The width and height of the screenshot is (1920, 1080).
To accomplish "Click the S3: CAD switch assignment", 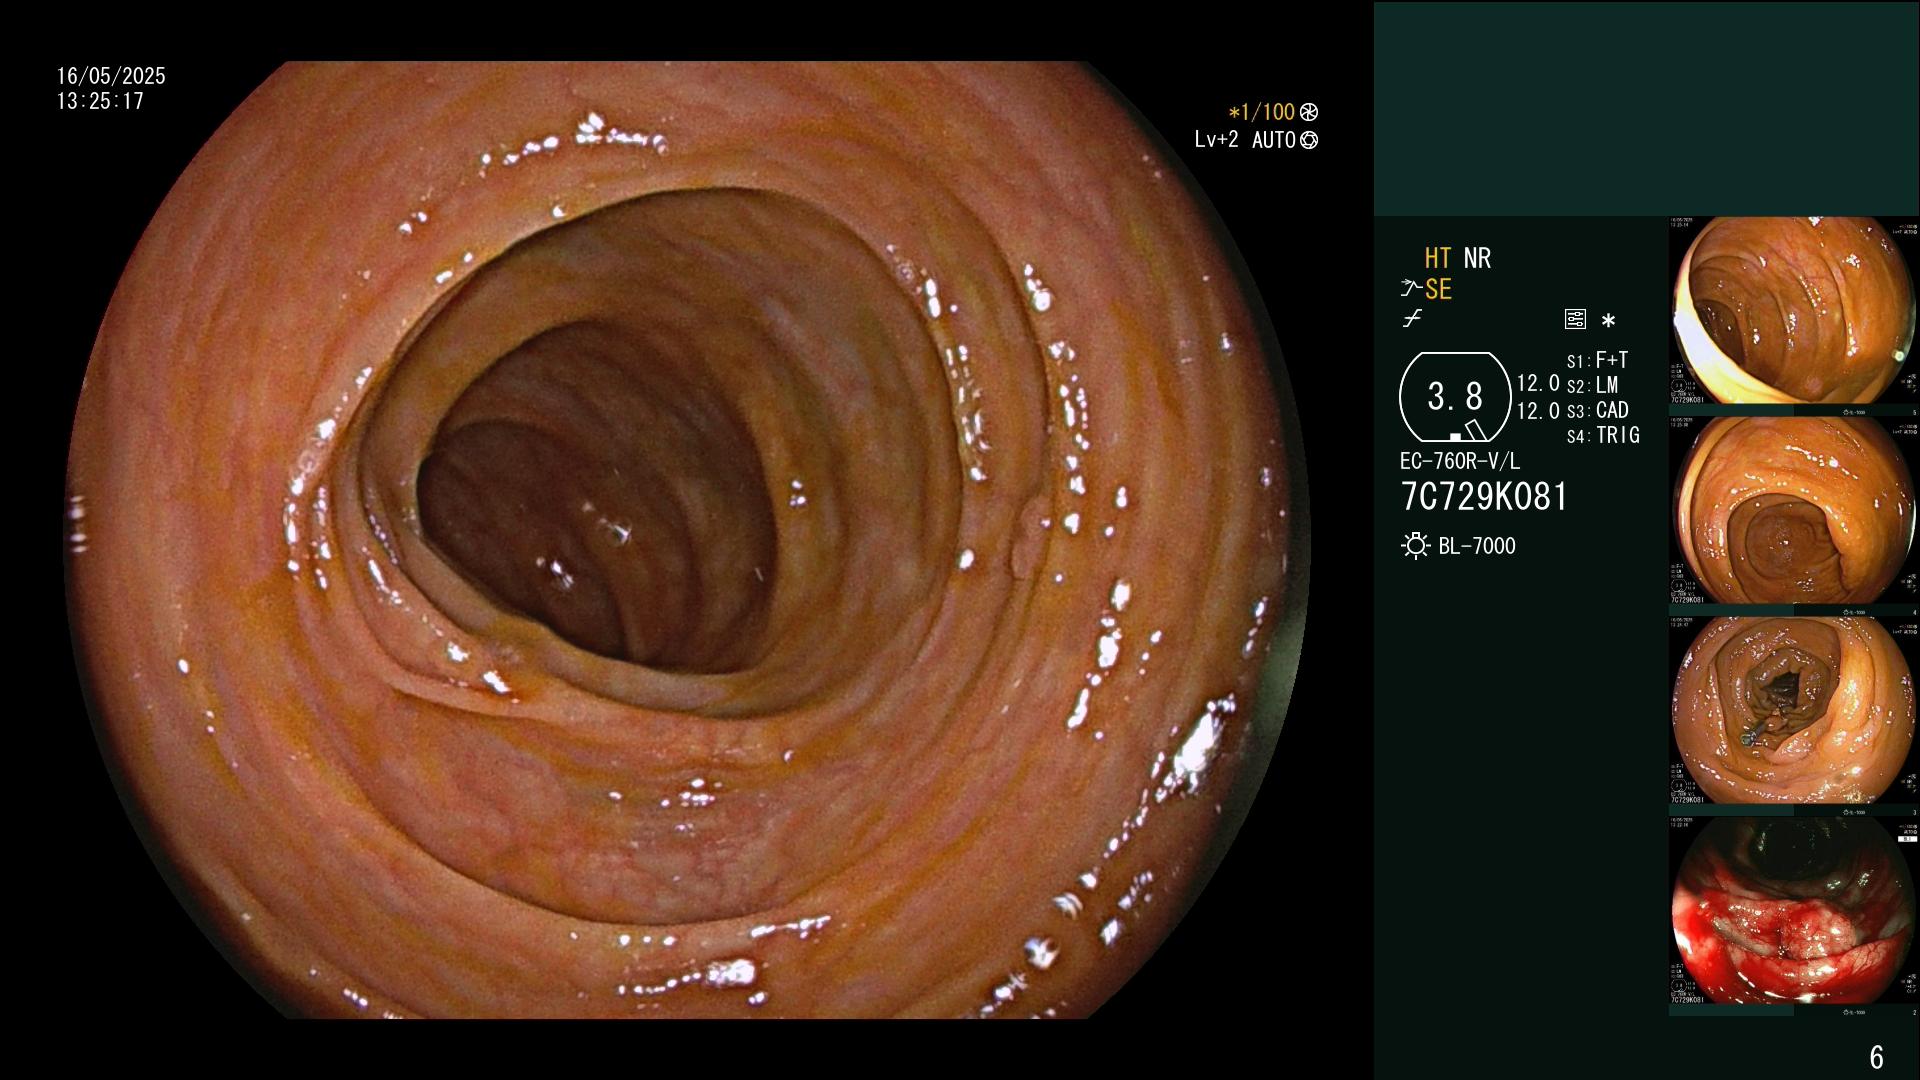I will 1597,410.
